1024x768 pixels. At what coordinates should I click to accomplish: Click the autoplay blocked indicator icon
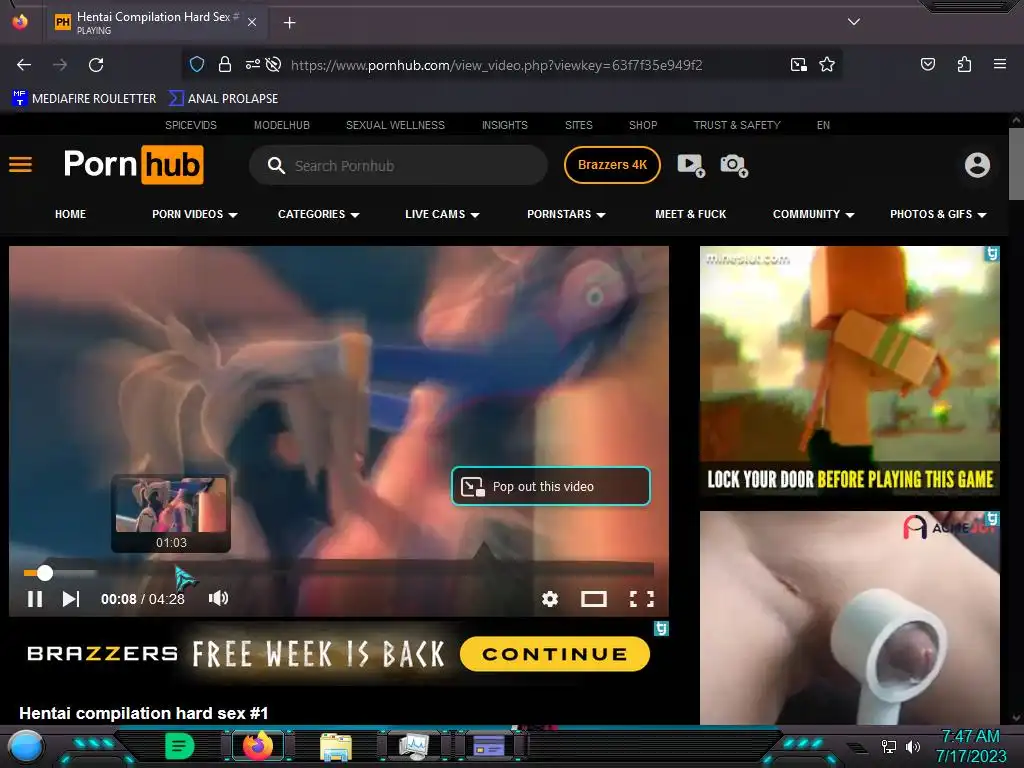pyautogui.click(x=274, y=64)
